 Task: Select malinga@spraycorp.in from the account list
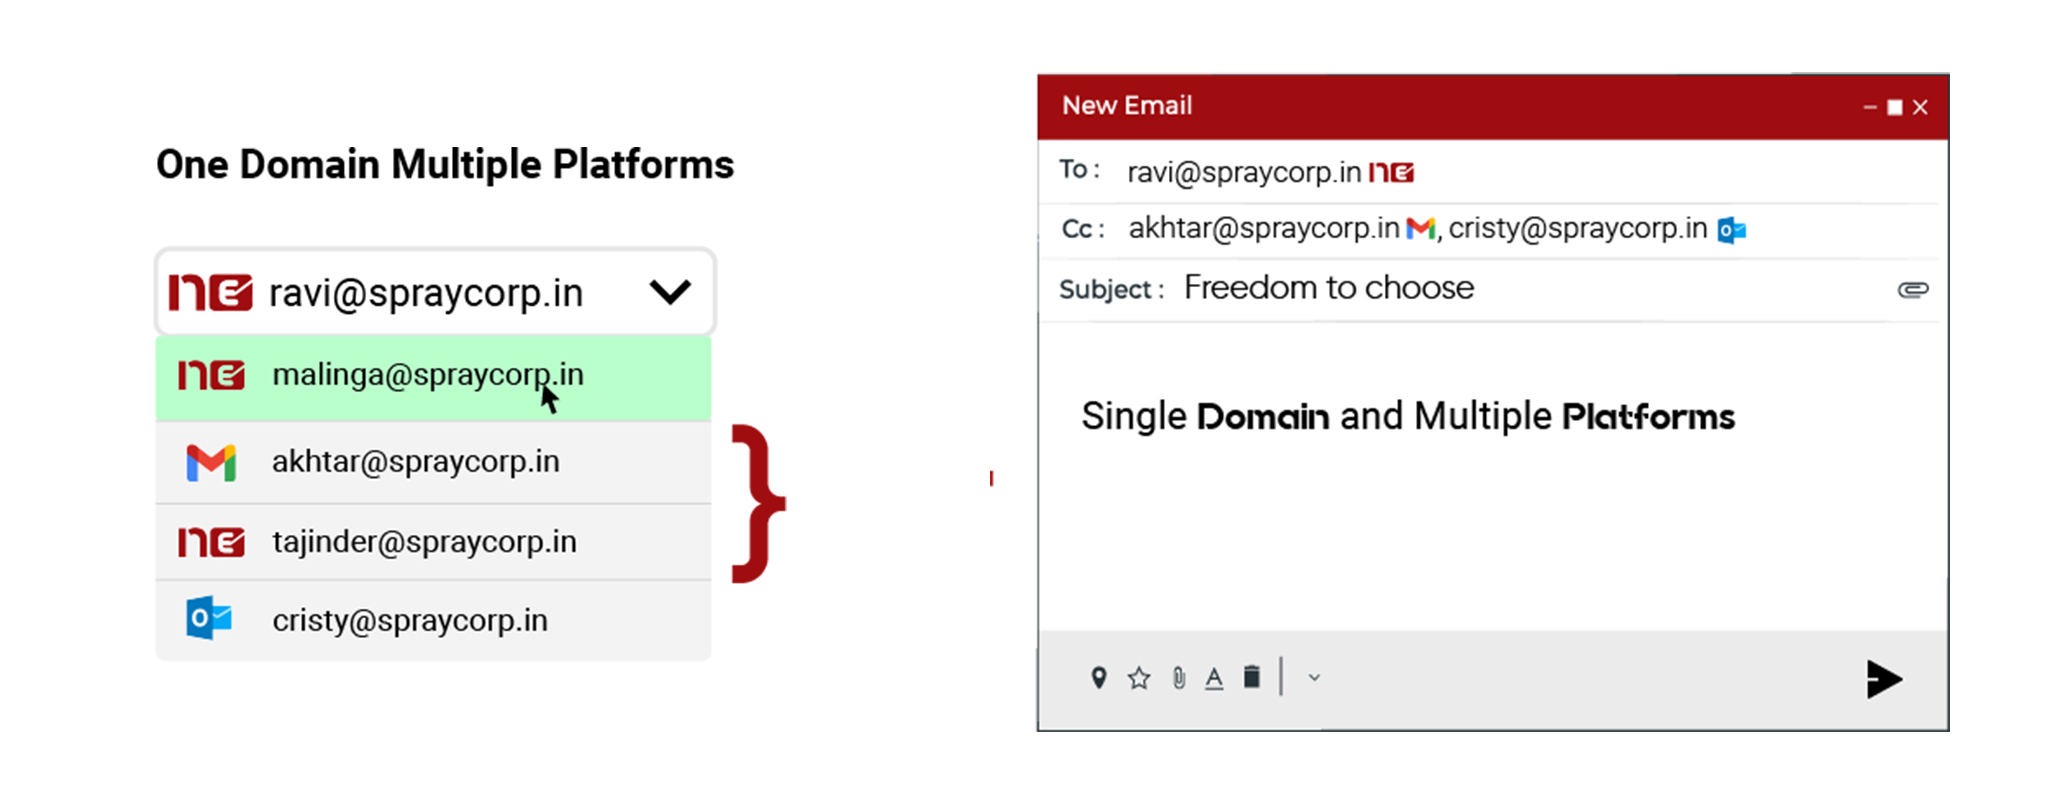click(428, 375)
